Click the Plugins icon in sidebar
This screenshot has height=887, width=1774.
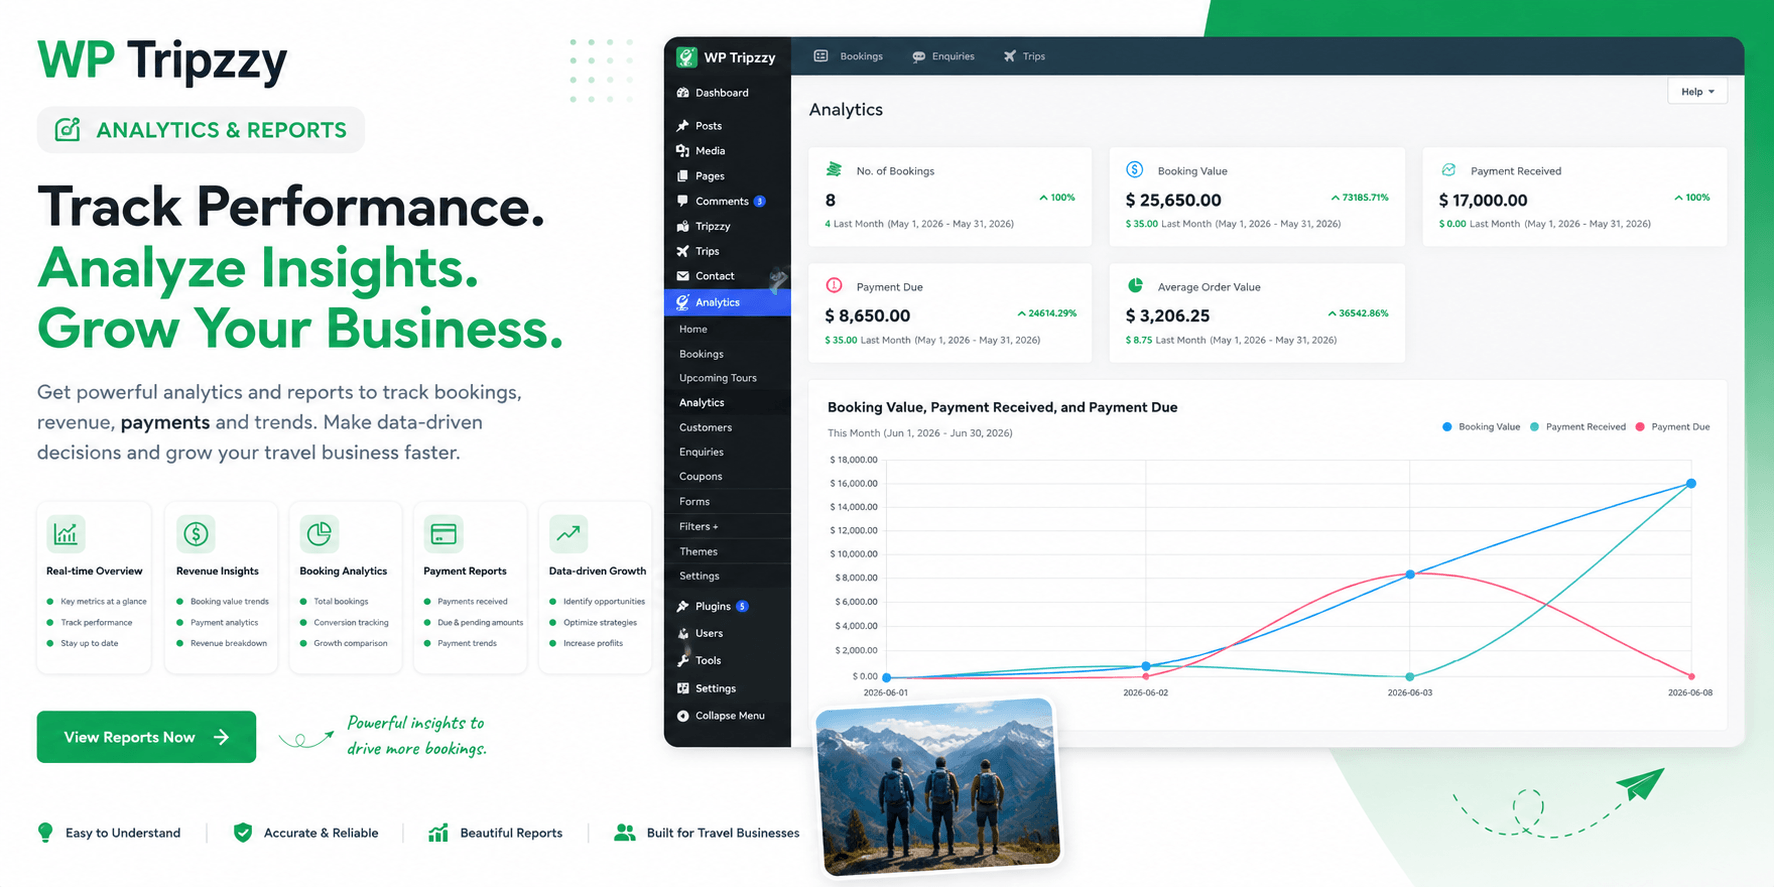coord(683,606)
